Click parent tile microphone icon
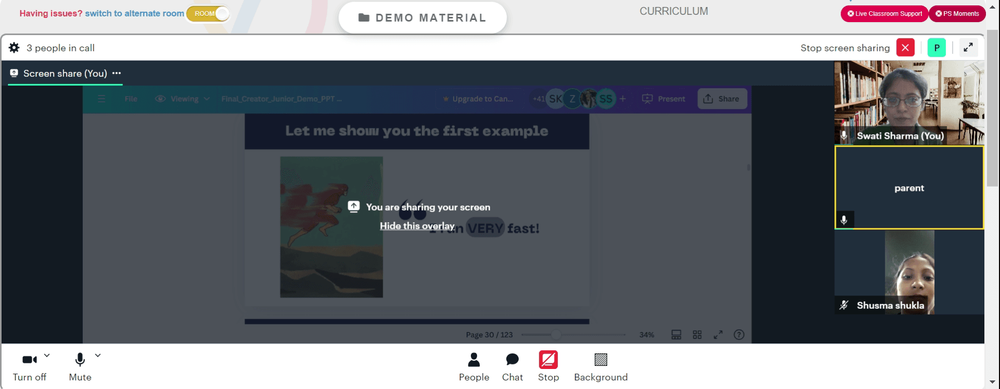The image size is (1000, 389). tap(844, 220)
